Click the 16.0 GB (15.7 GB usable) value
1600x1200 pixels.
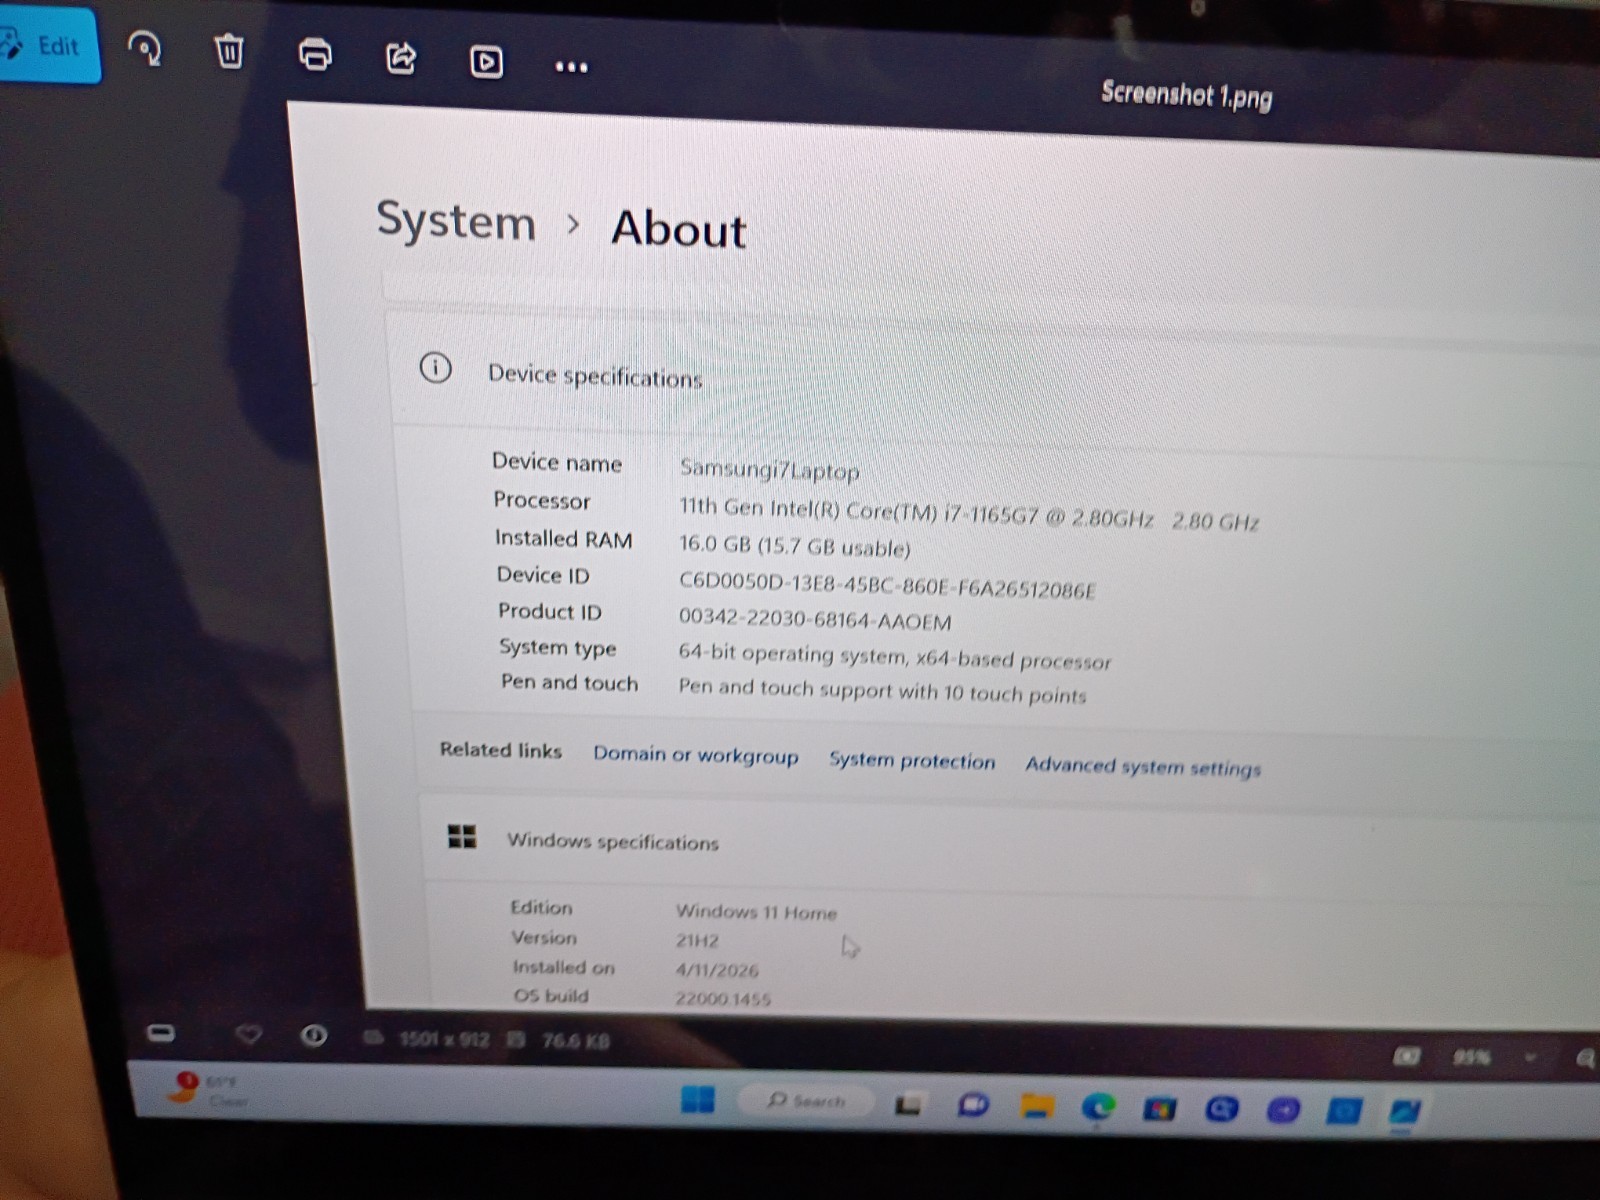click(795, 545)
